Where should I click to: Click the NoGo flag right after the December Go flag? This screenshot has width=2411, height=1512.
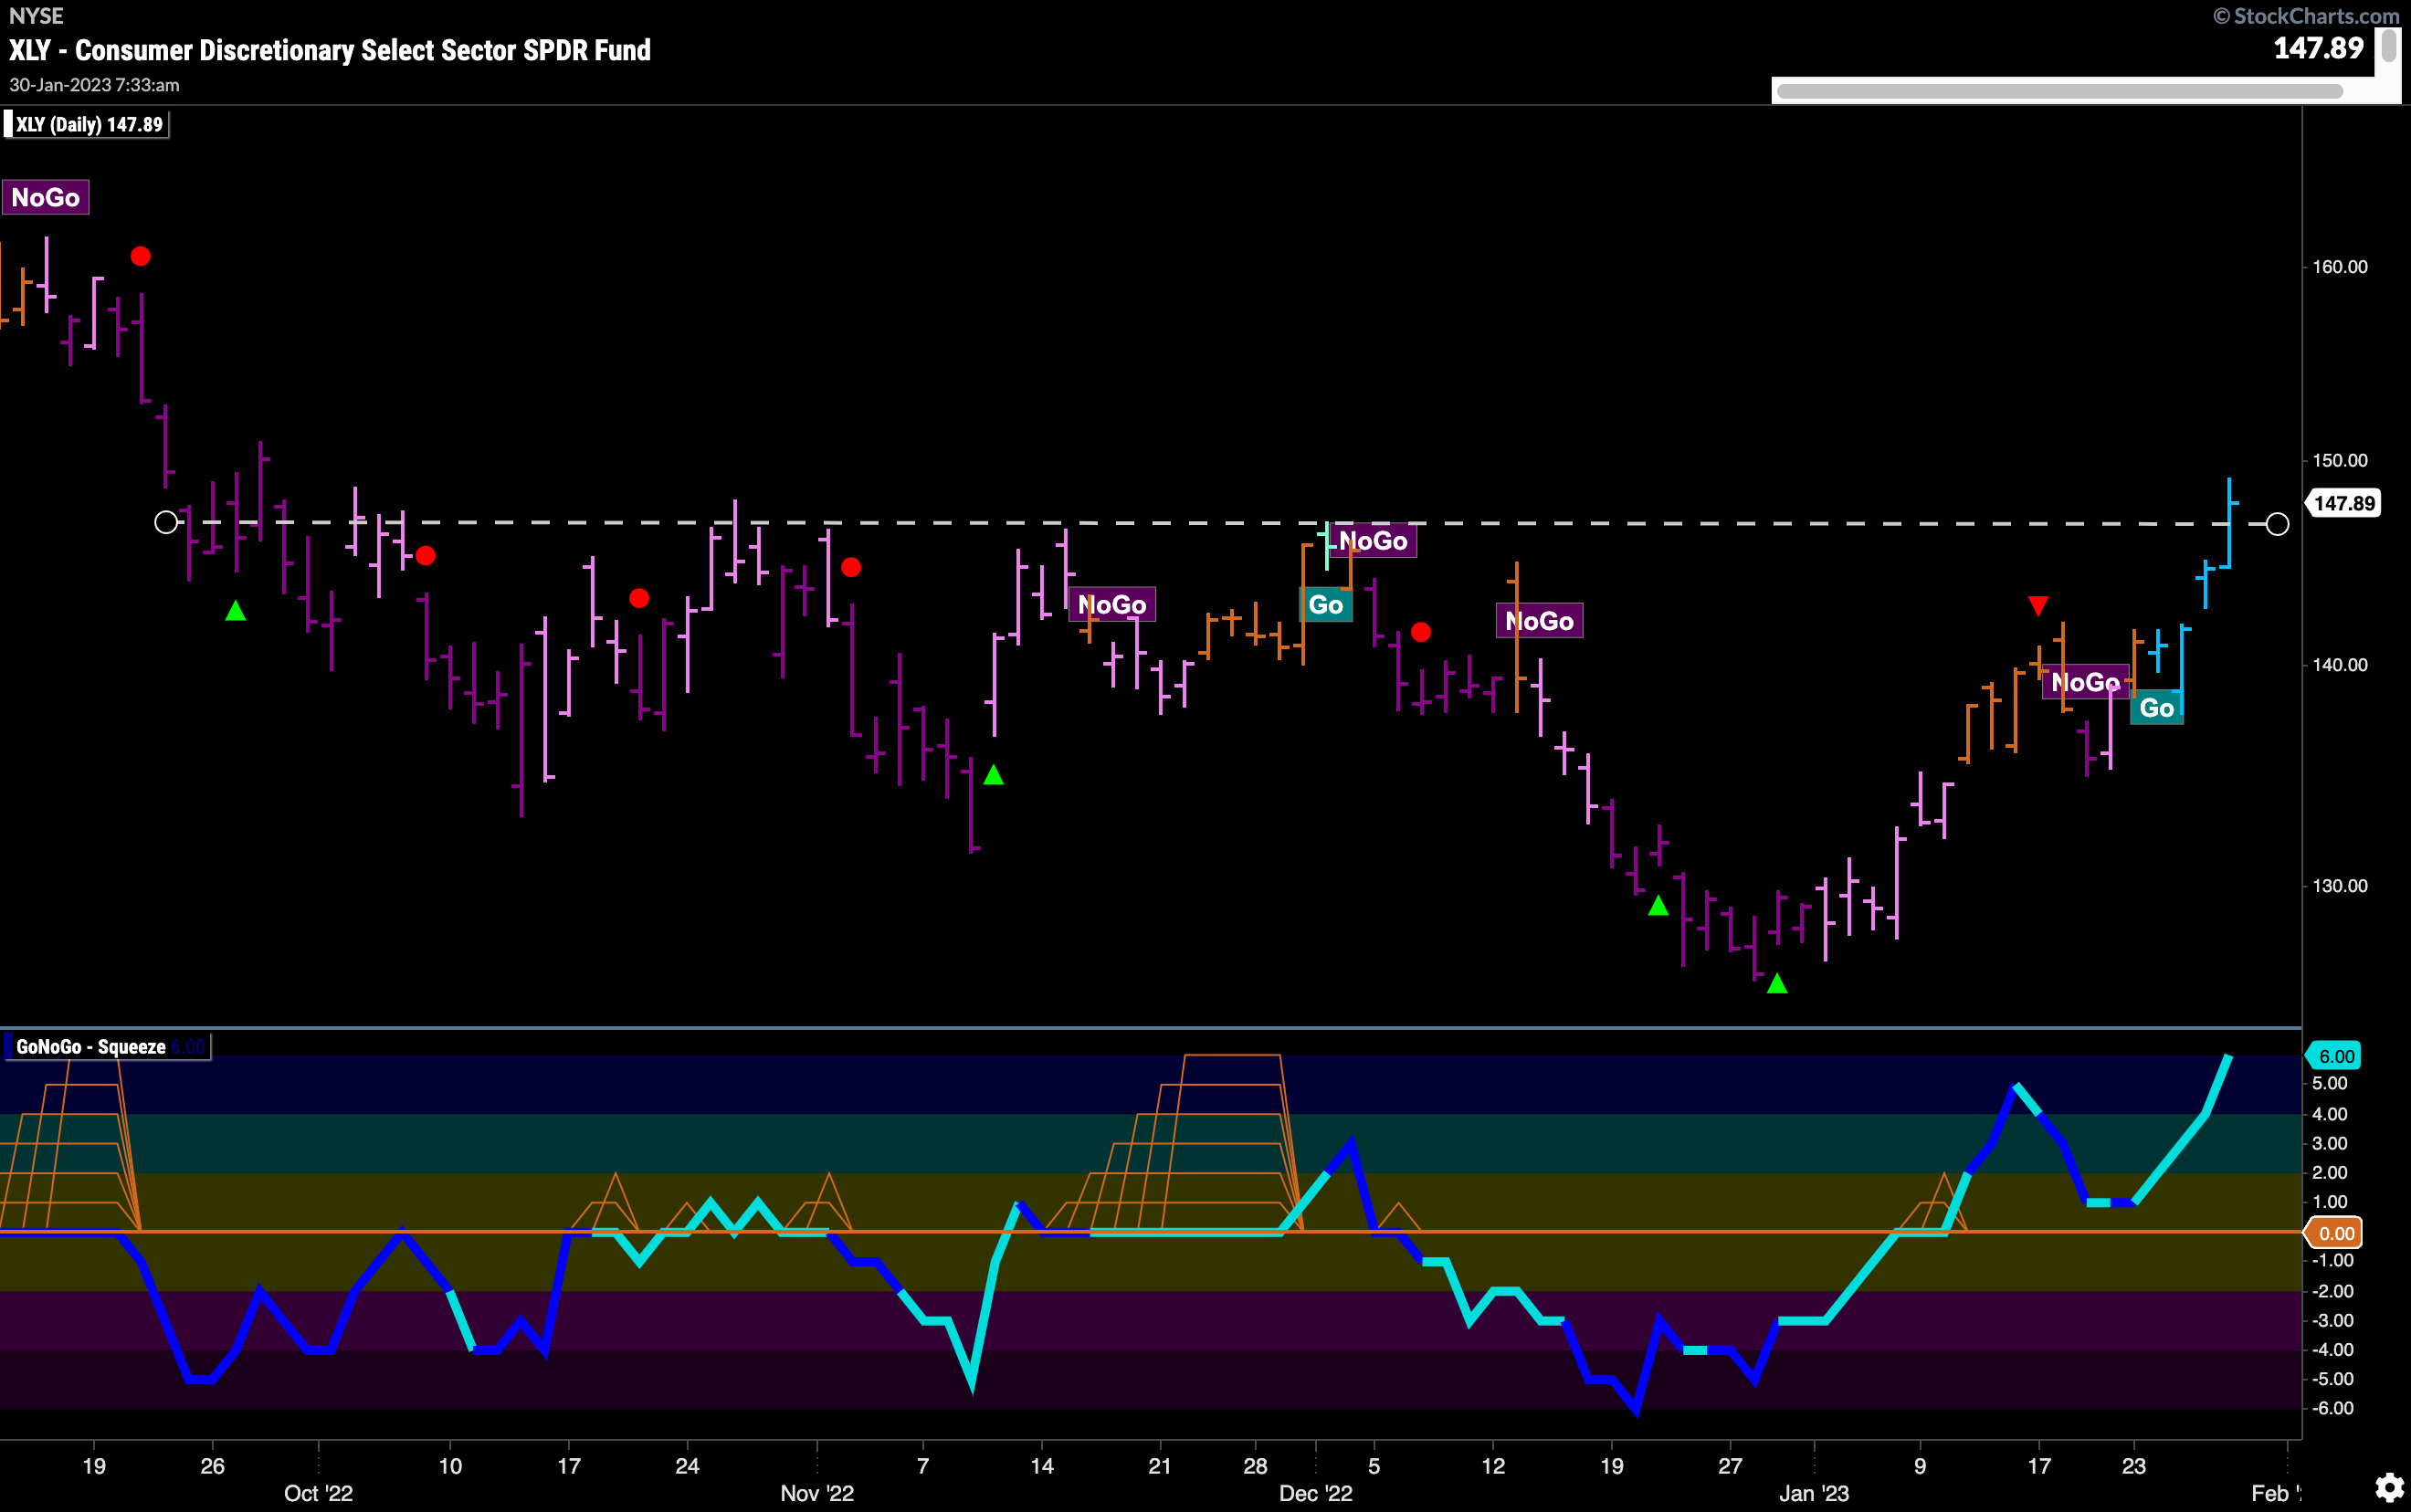pos(1373,541)
